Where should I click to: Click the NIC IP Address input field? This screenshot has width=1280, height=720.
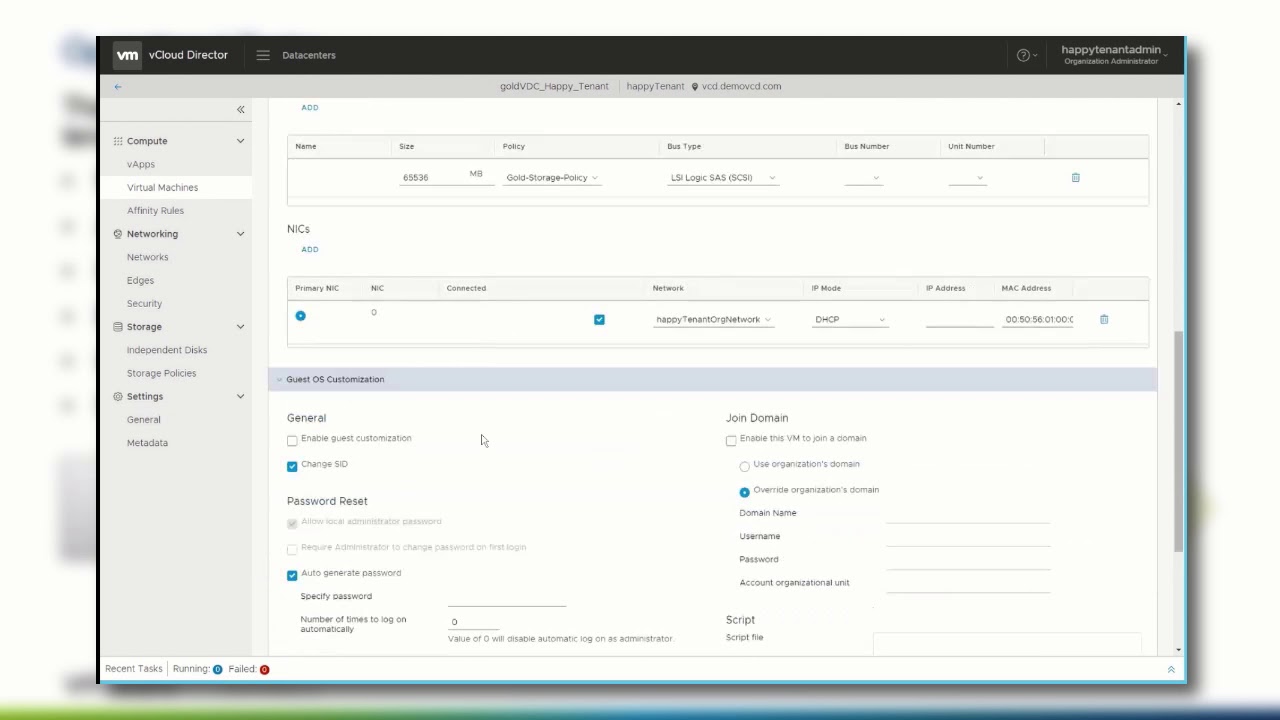coord(959,320)
